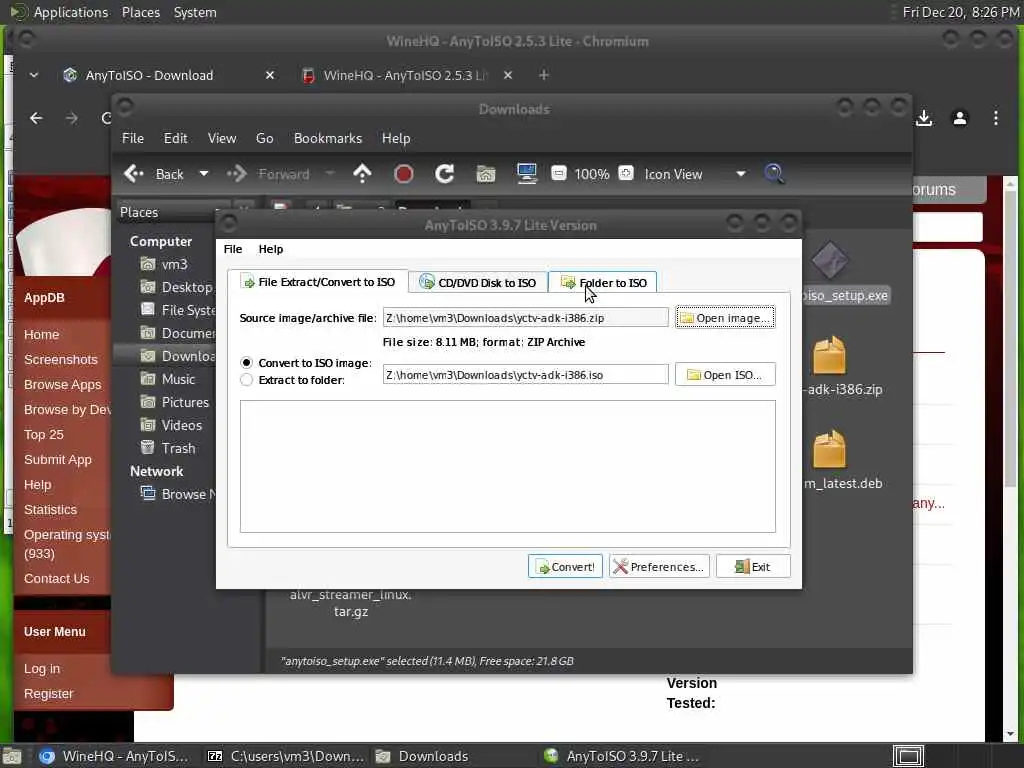Expand the Back history dropdown arrow
This screenshot has height=768, width=1024.
point(204,174)
